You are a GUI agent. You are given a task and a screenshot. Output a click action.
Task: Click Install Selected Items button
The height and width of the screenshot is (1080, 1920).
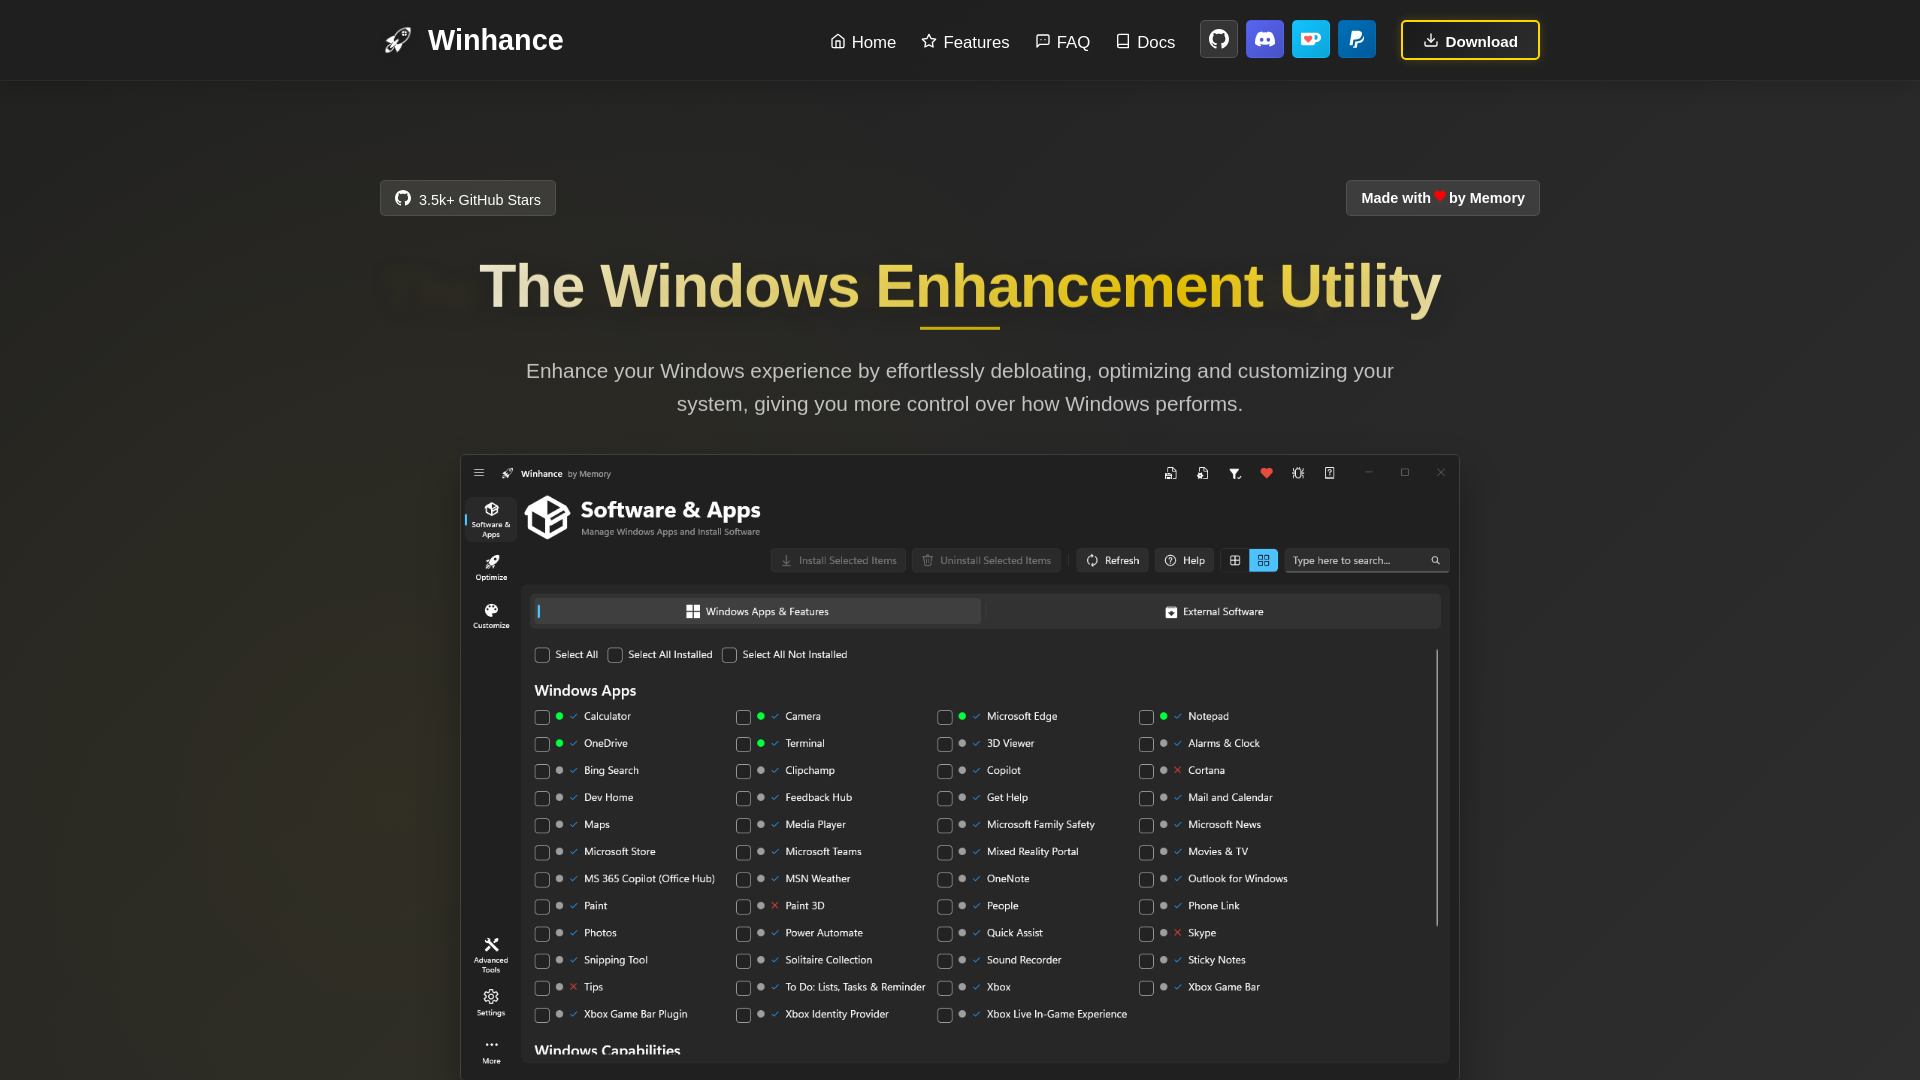pyautogui.click(x=838, y=560)
